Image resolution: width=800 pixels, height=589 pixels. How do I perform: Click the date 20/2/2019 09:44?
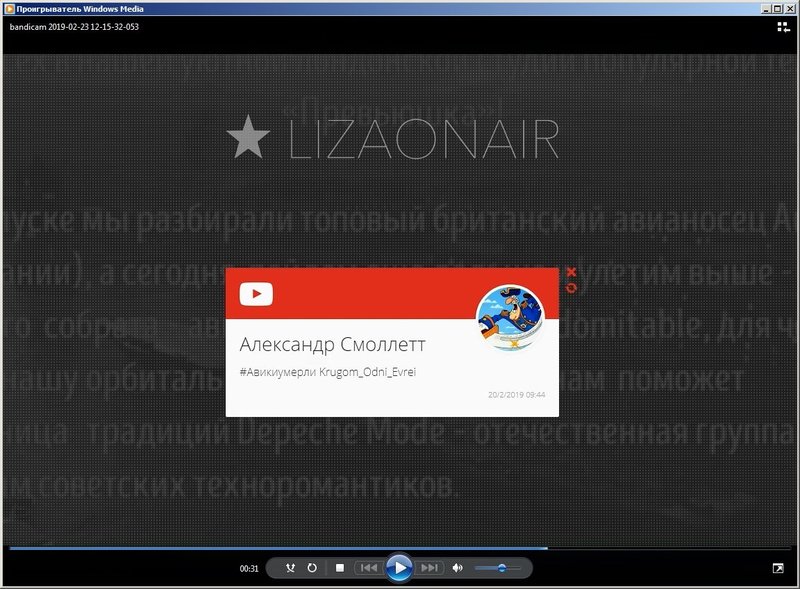point(516,395)
